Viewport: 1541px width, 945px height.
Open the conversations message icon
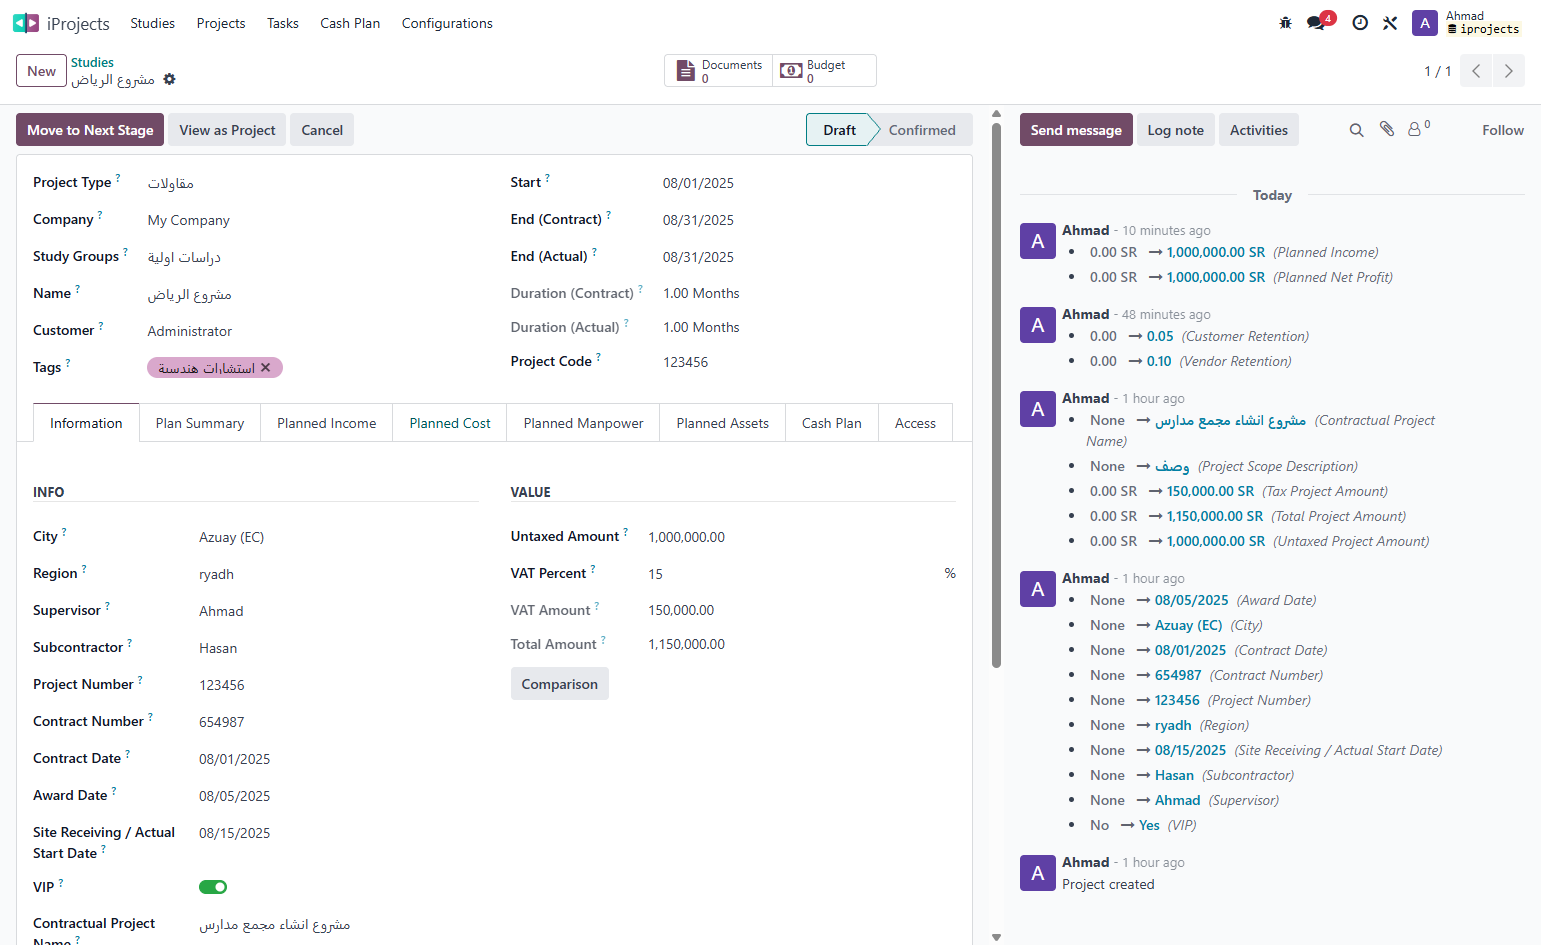tap(1316, 23)
